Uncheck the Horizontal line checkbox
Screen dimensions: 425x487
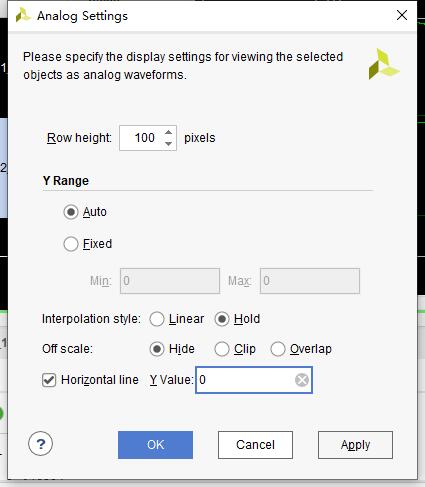click(x=49, y=380)
